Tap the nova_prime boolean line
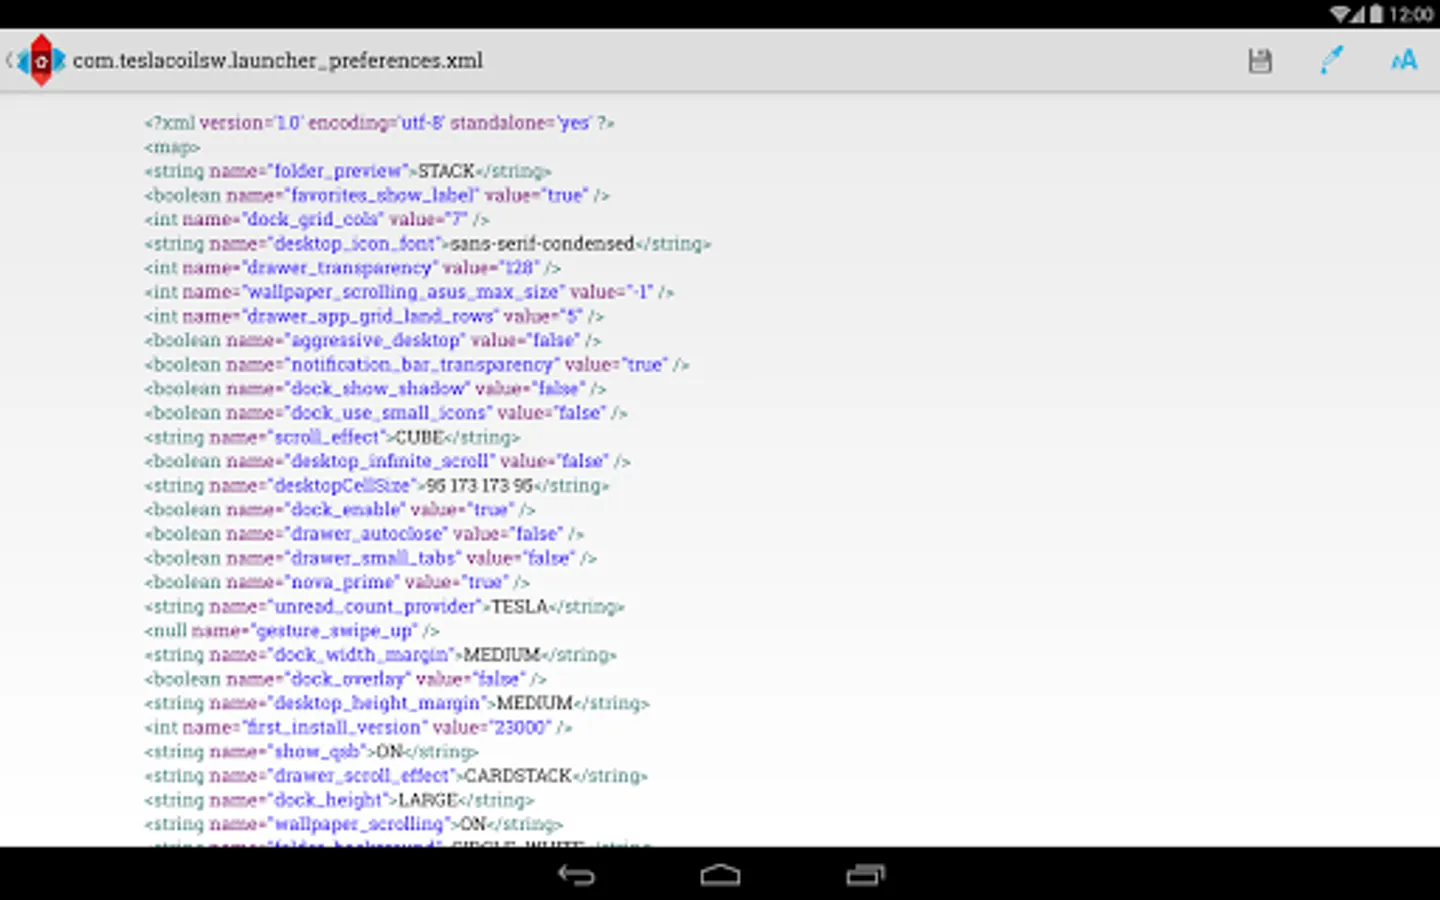Image resolution: width=1440 pixels, height=900 pixels. pos(337,582)
